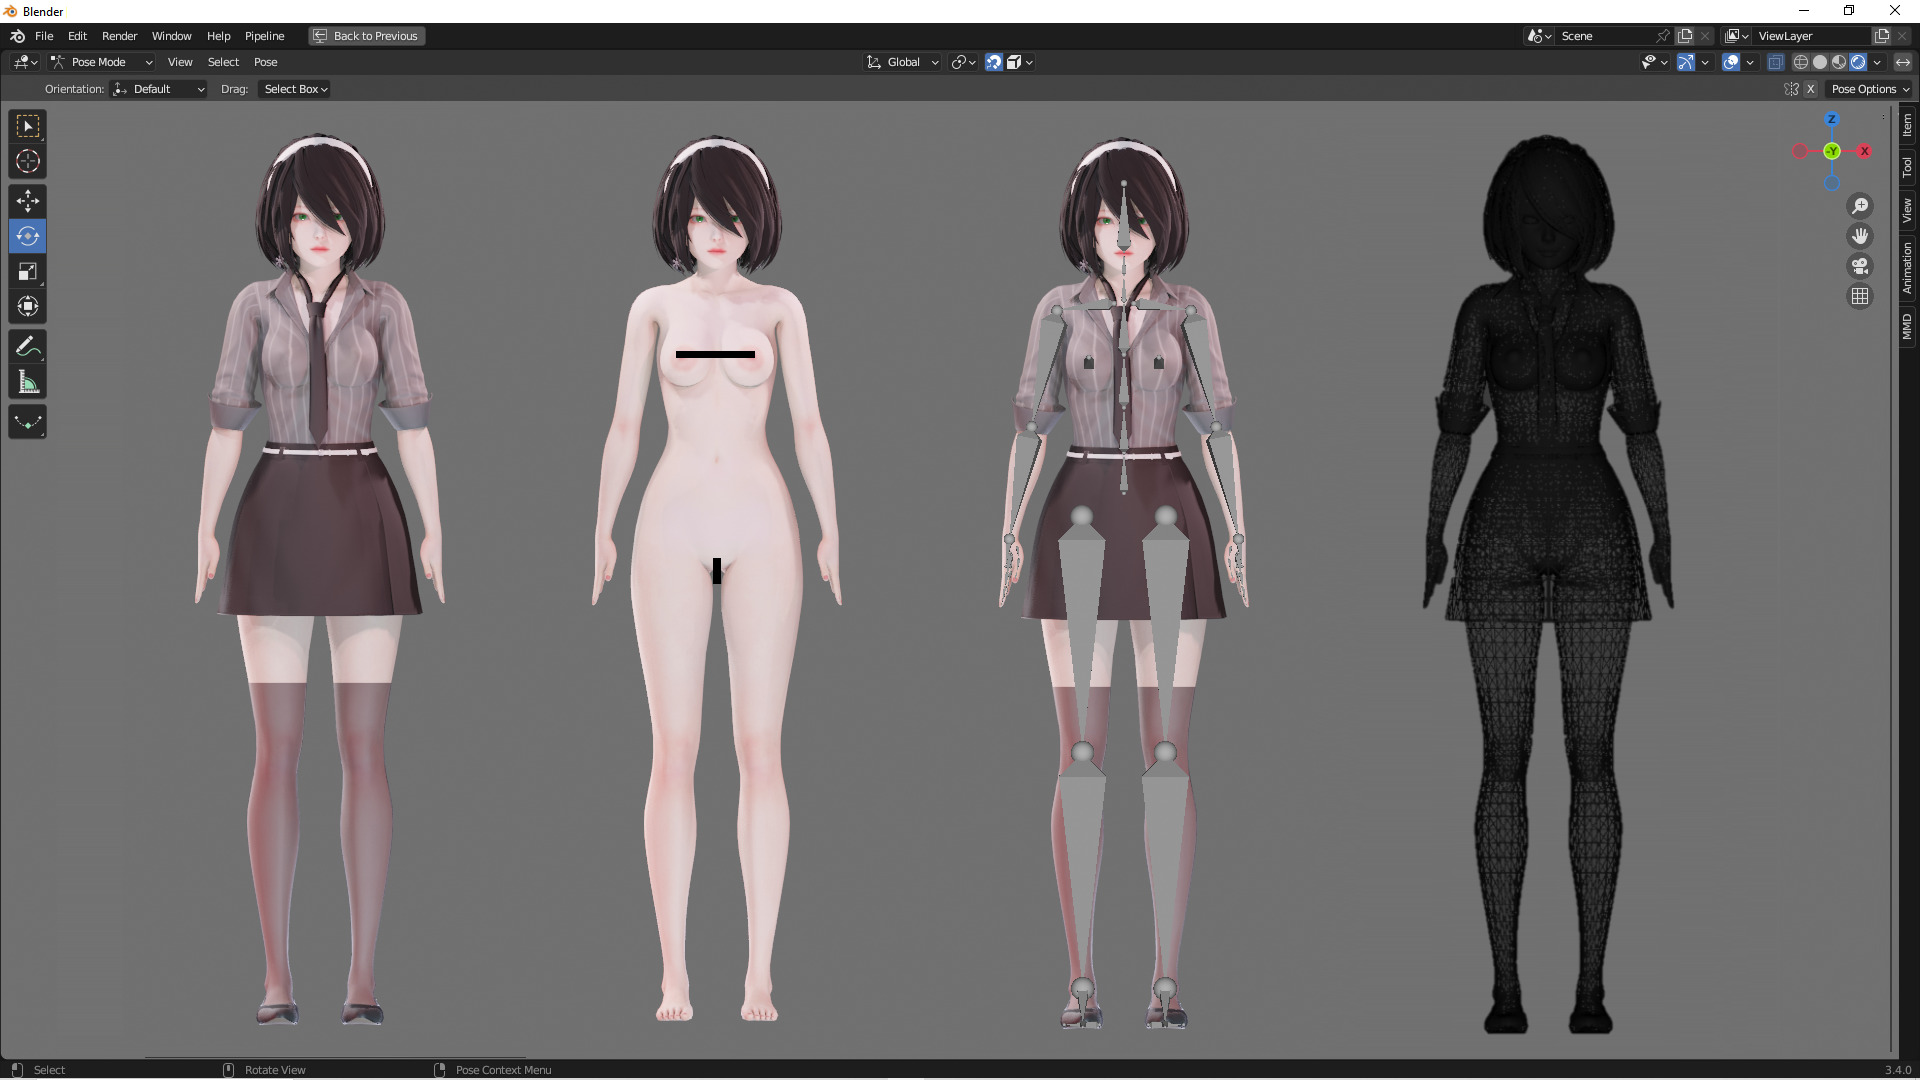Toggle X-ray view button

[1775, 62]
